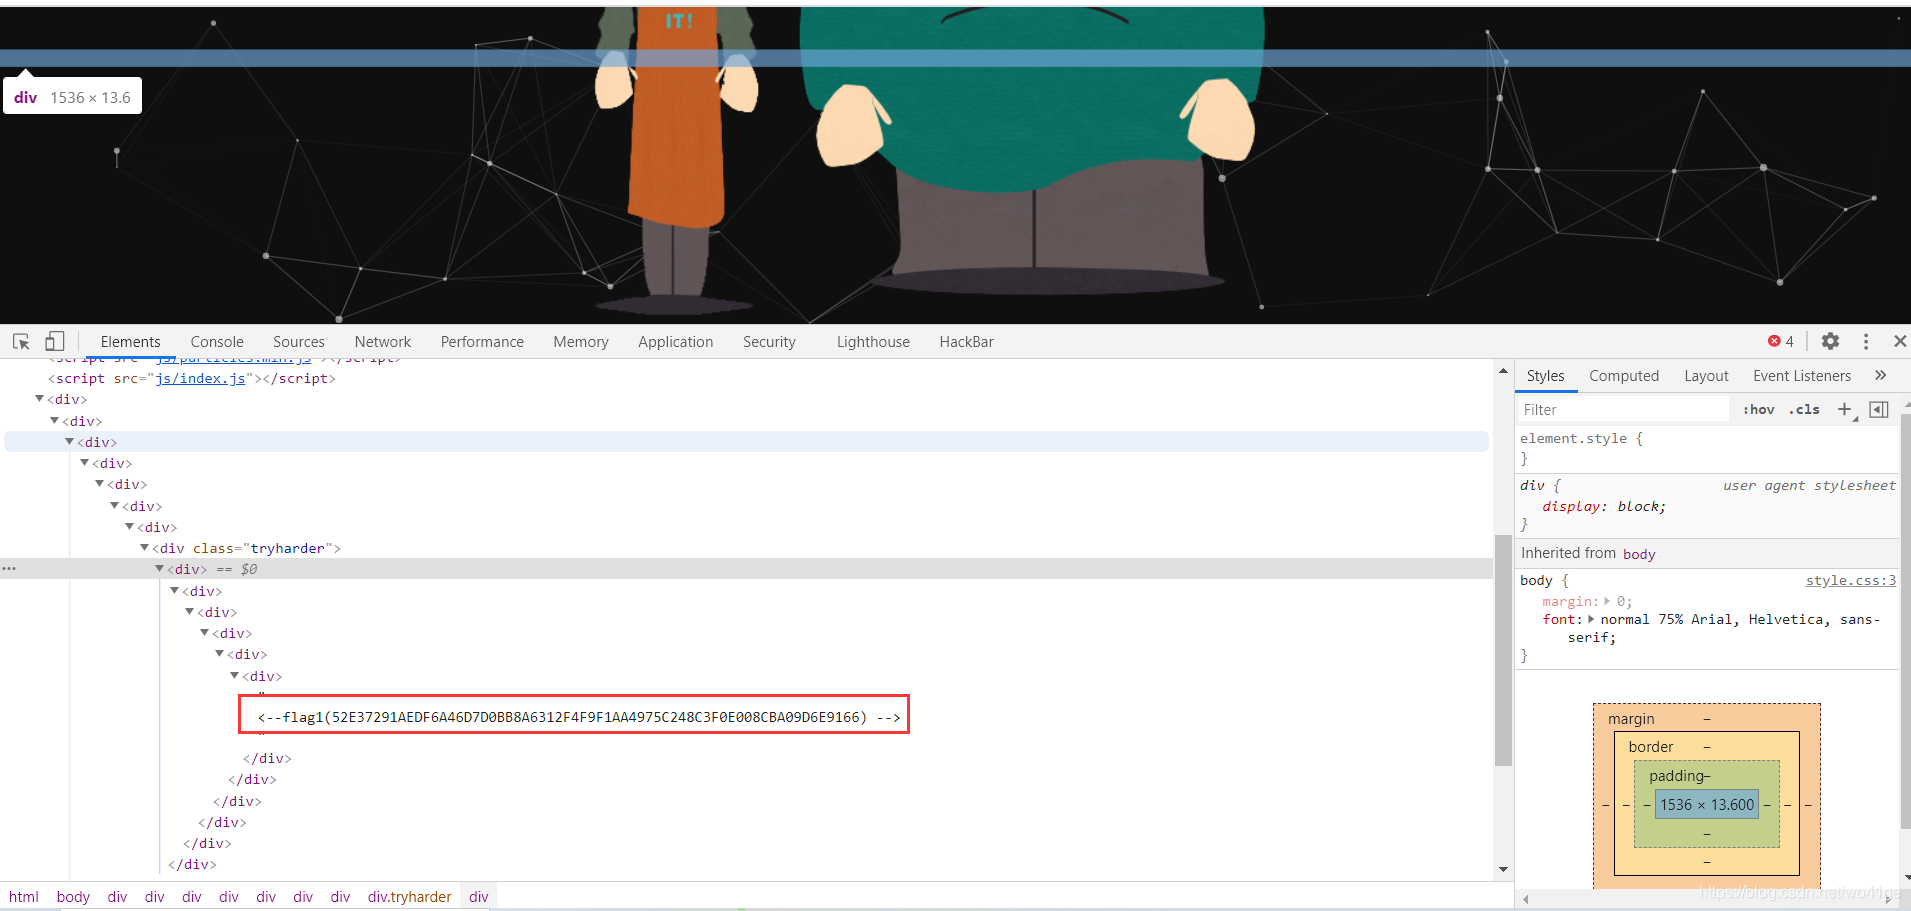Switch to the Sources tab
1911x911 pixels.
299,342
